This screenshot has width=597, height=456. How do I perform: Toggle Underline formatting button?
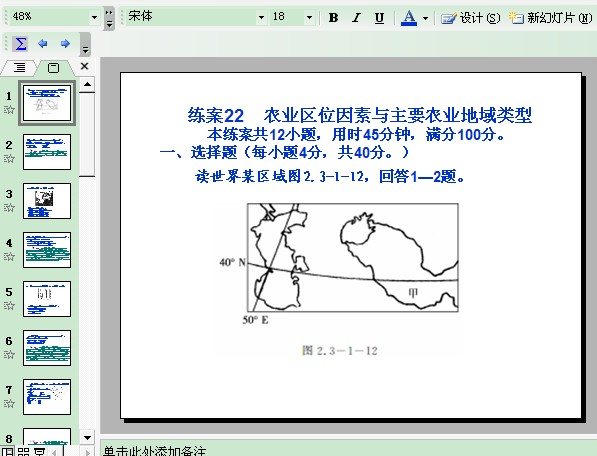379,18
